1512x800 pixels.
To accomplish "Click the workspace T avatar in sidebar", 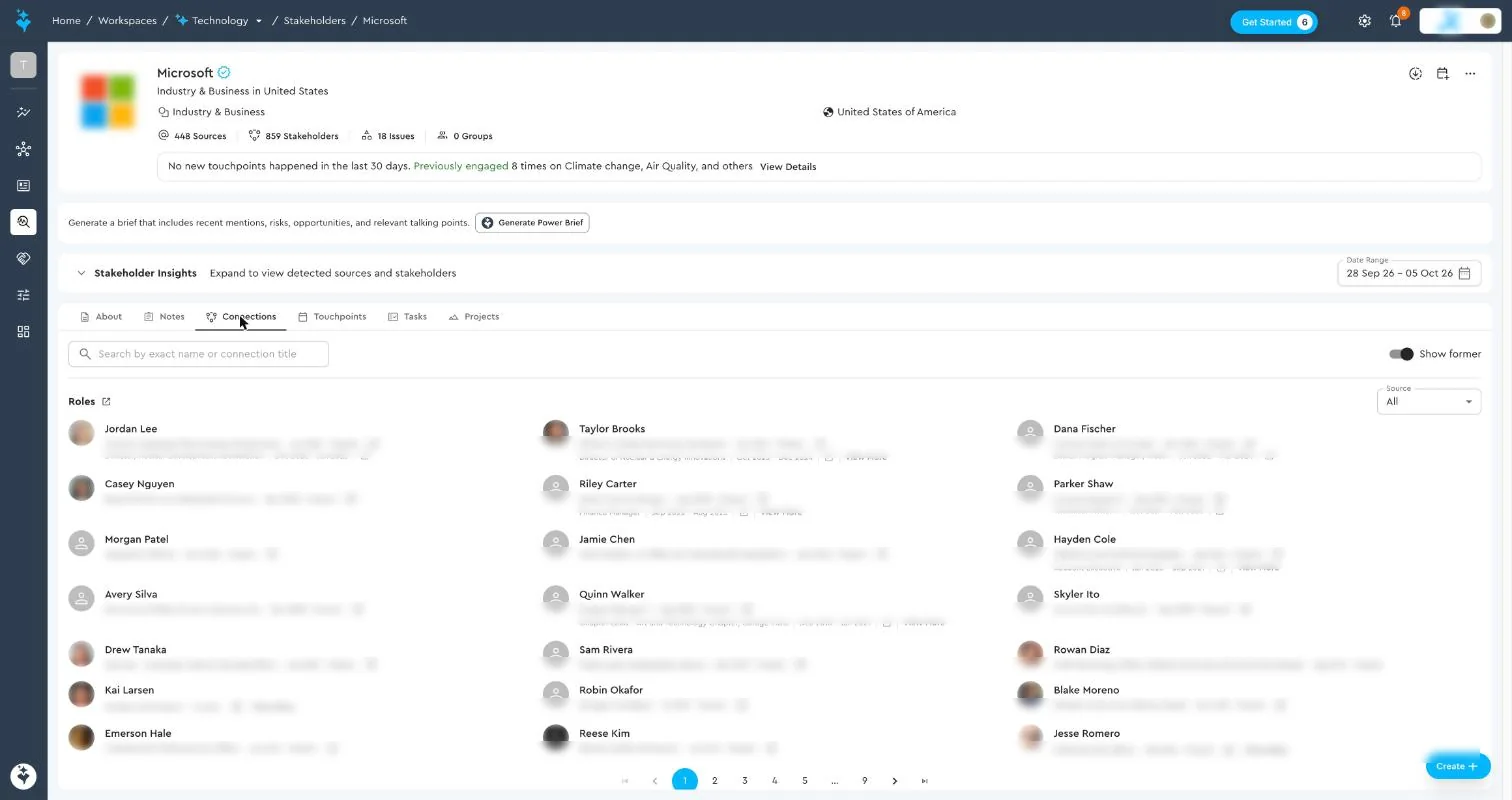I will tap(23, 65).
